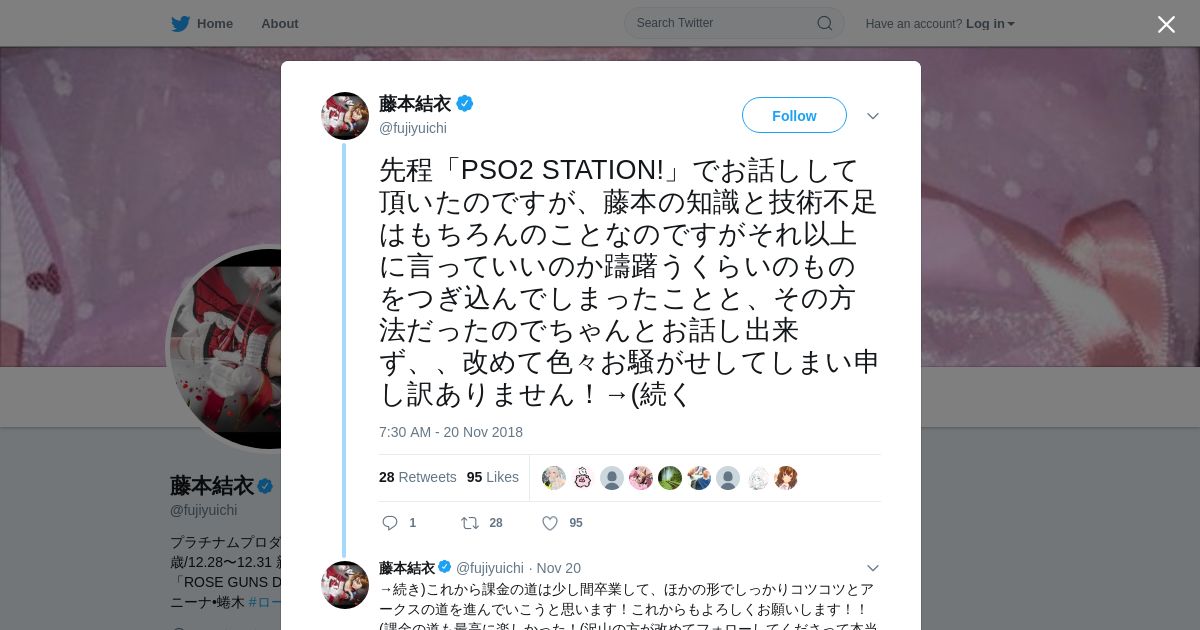
Task: Click the first liker avatar in row
Action: pyautogui.click(x=554, y=478)
